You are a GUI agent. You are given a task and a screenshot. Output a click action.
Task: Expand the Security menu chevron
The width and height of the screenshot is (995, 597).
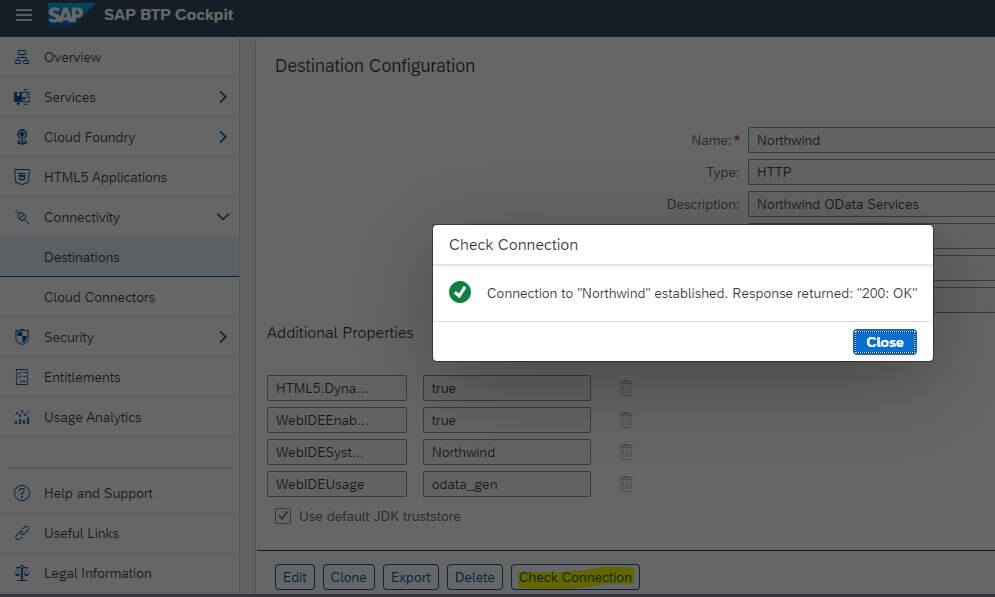(x=222, y=337)
